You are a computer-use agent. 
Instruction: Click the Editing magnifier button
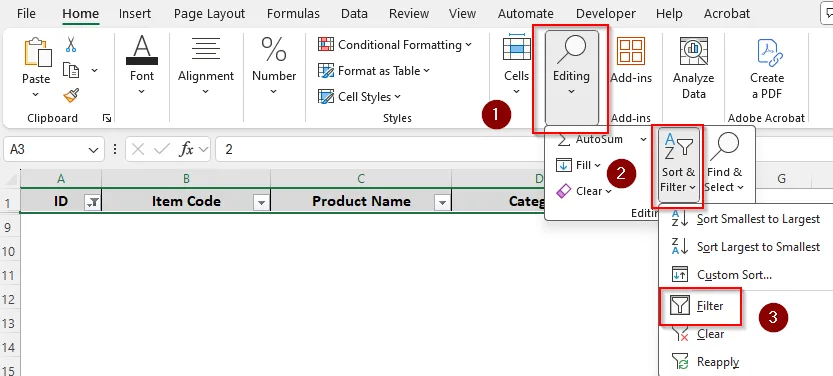pyautogui.click(x=572, y=77)
